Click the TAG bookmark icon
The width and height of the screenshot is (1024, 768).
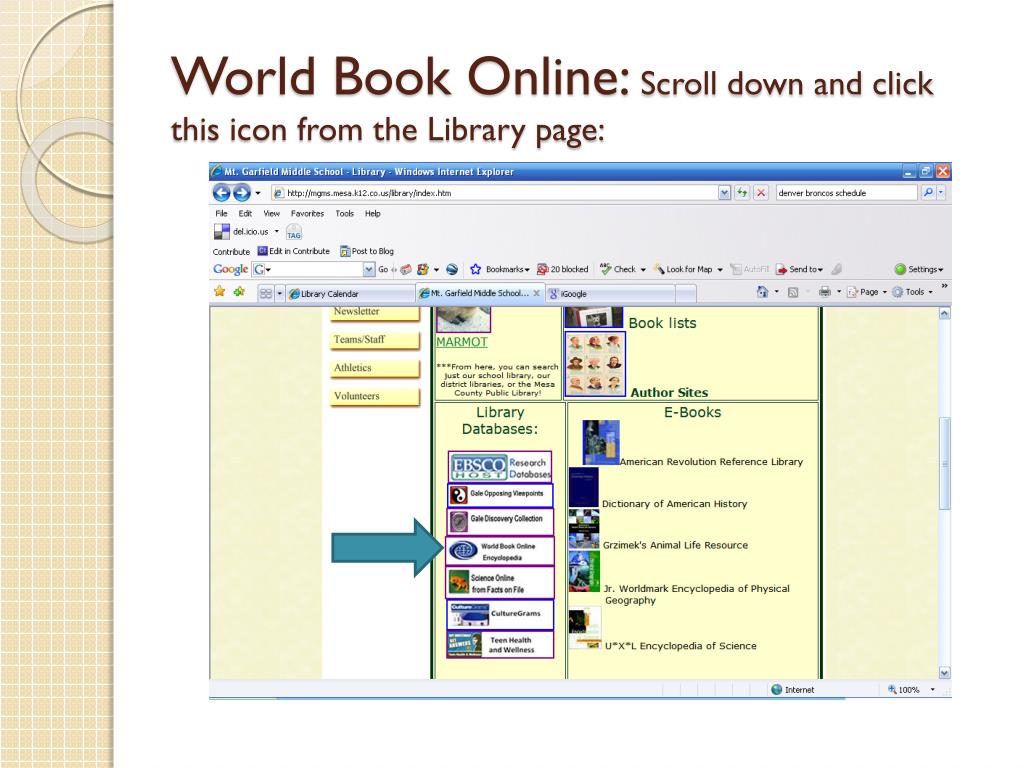294,232
